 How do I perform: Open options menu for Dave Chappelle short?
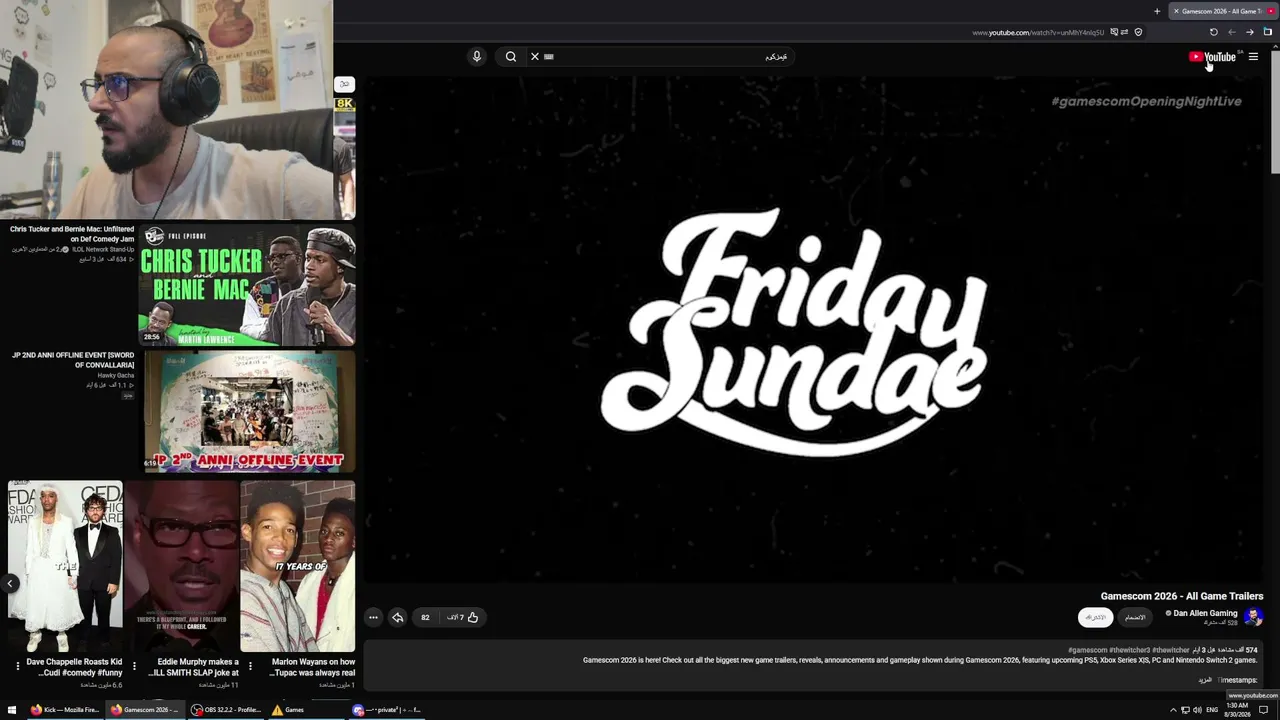click(x=18, y=666)
